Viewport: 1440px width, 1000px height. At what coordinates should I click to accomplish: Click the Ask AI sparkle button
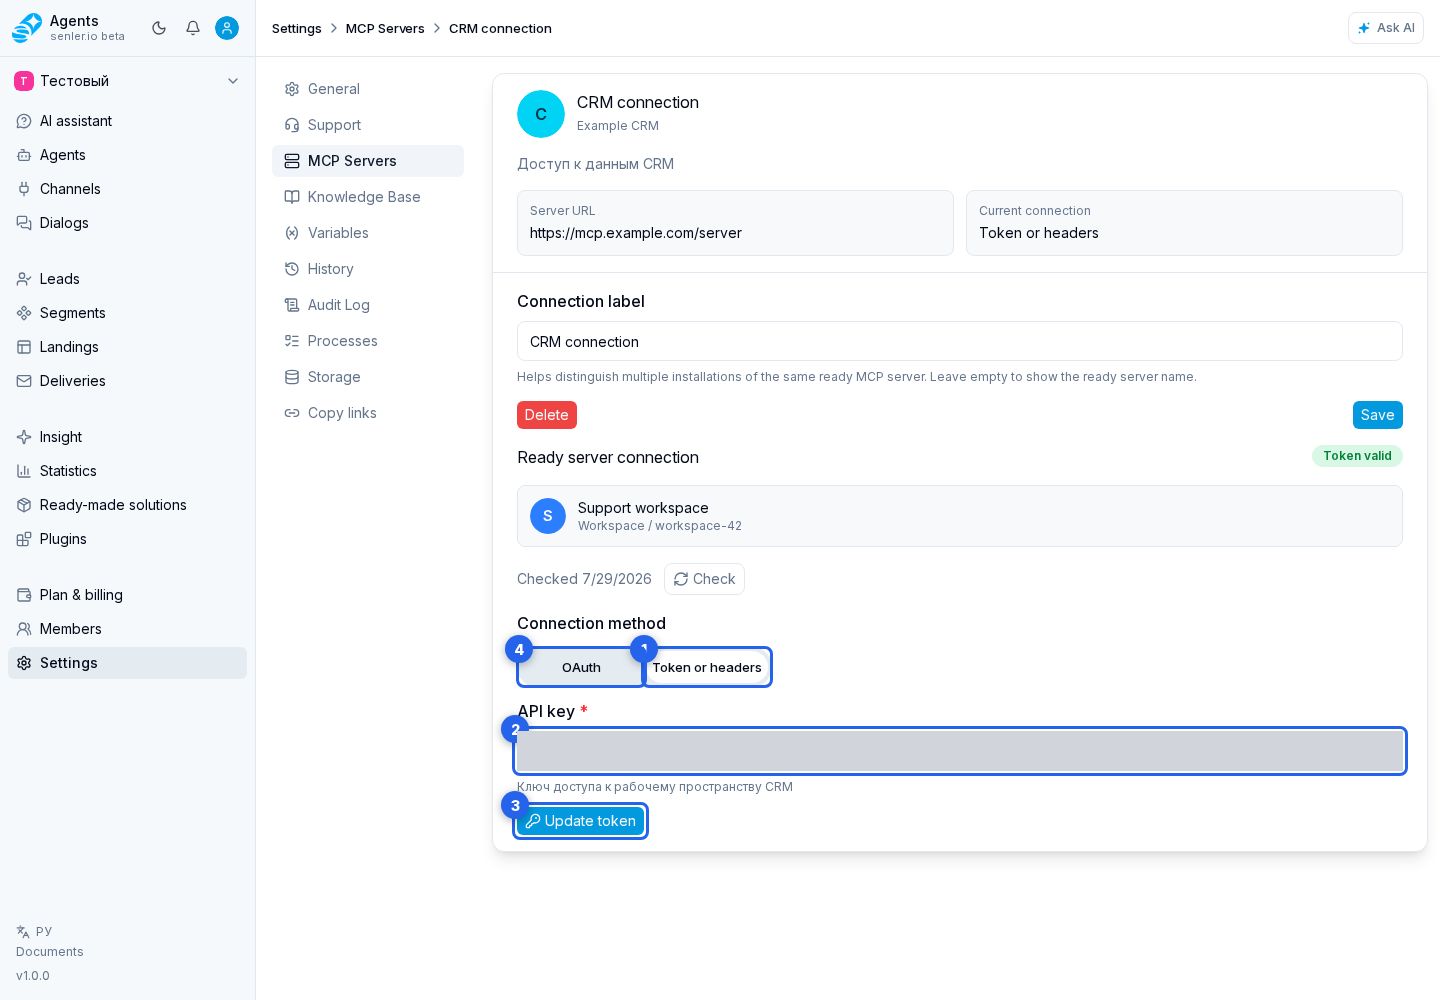(1385, 28)
